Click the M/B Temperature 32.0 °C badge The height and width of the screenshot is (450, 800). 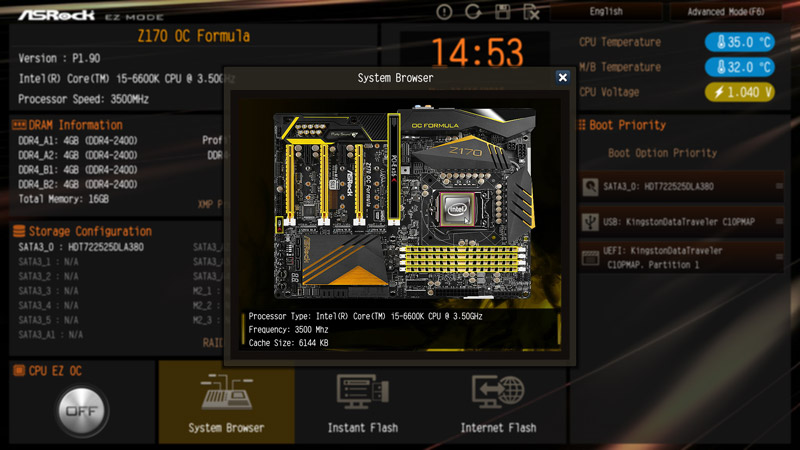(x=739, y=67)
